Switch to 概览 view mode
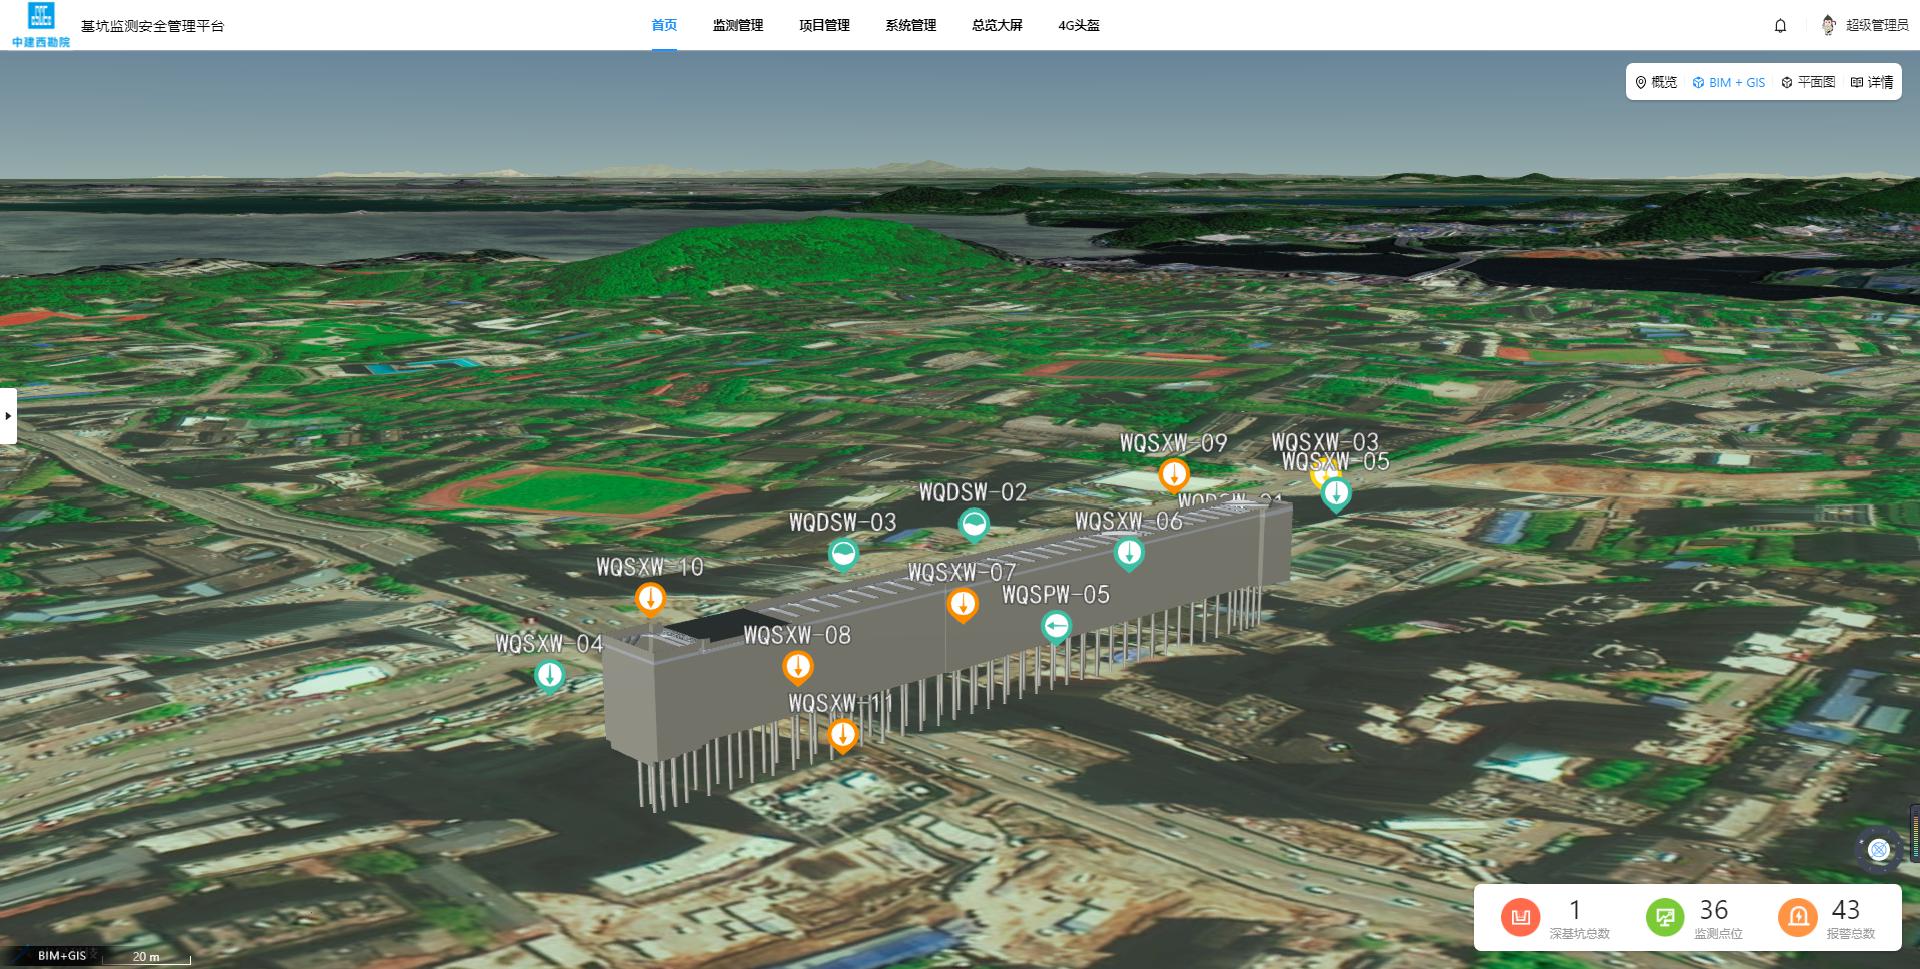 (1656, 82)
